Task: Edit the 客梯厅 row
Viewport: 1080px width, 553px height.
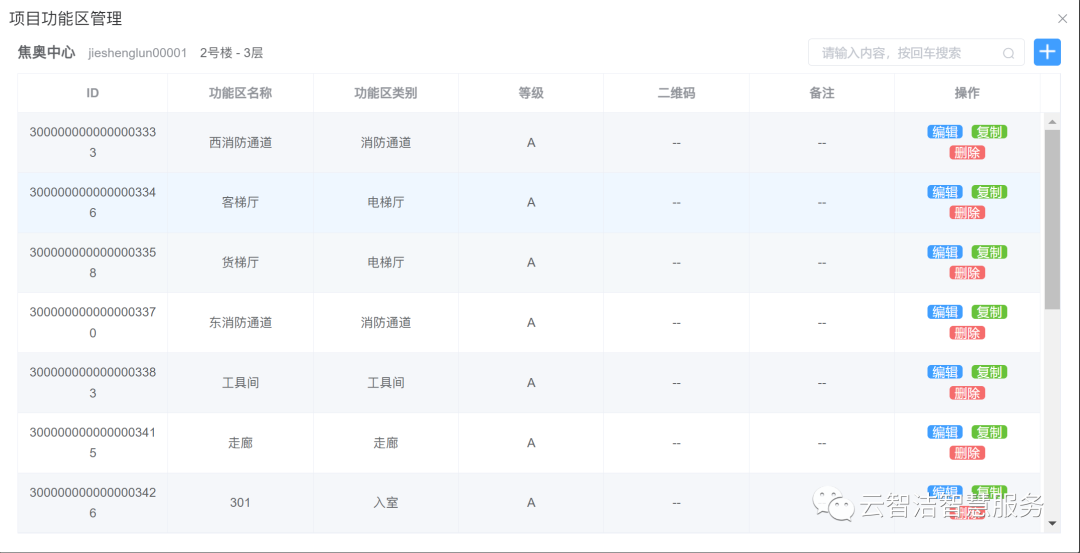Action: coord(945,192)
